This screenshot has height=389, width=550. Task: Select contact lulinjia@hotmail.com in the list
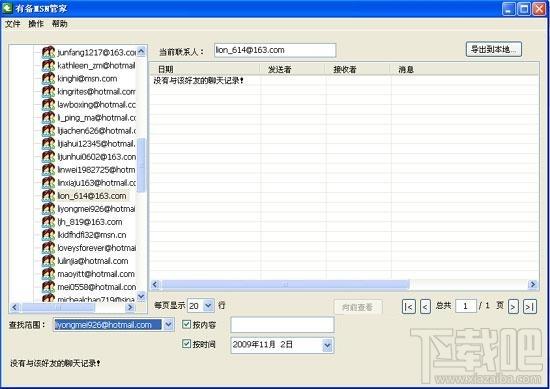(x=93, y=261)
